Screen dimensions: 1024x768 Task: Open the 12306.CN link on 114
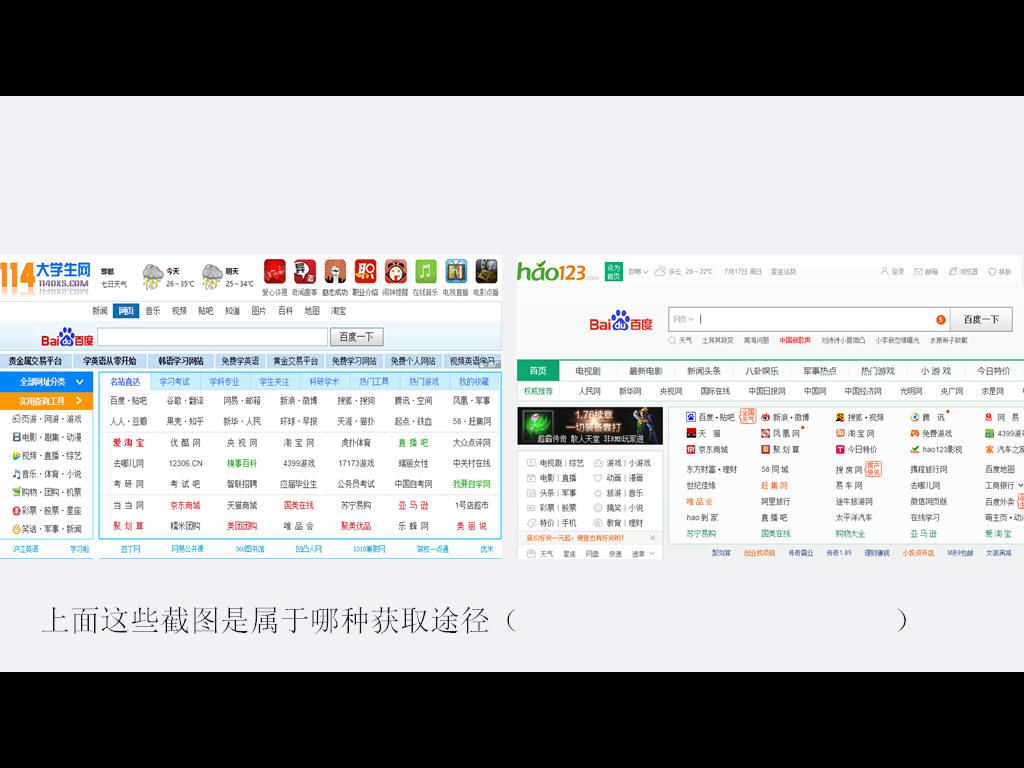coord(185,464)
